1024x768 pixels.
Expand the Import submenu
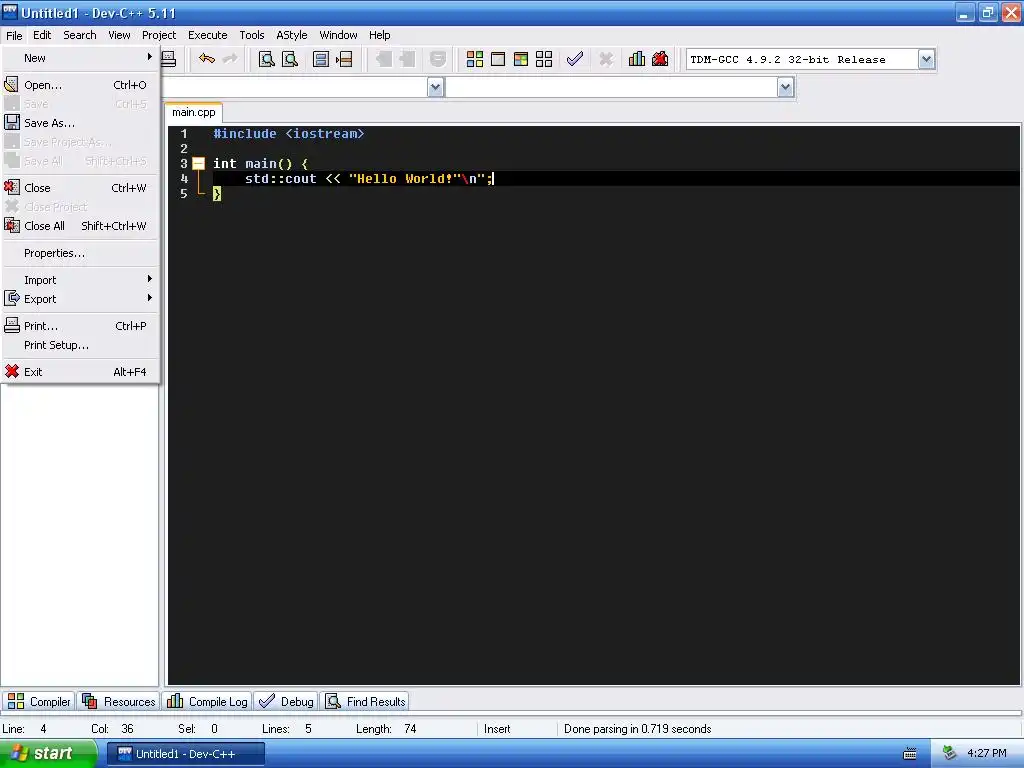tap(80, 280)
